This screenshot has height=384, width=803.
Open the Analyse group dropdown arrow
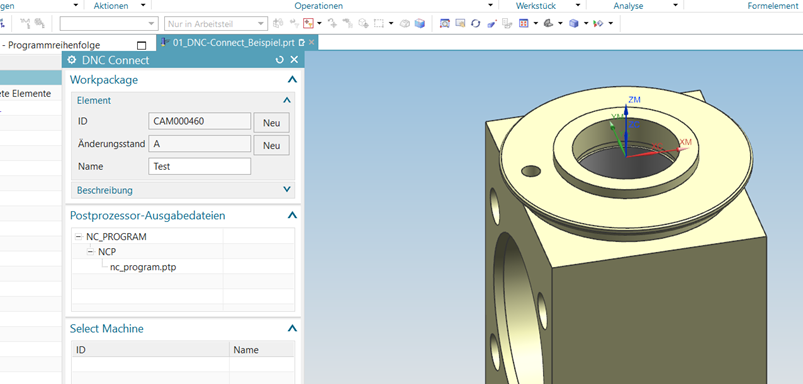pos(675,5)
